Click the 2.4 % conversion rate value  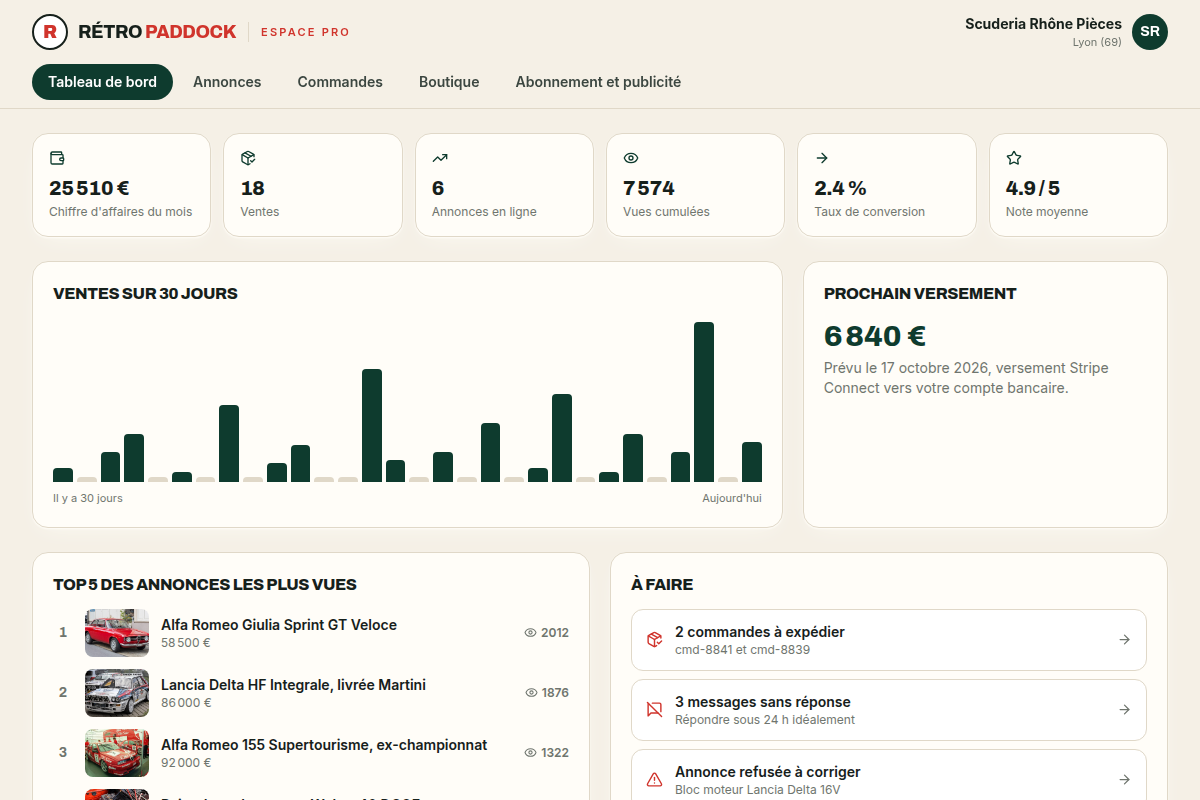[840, 188]
